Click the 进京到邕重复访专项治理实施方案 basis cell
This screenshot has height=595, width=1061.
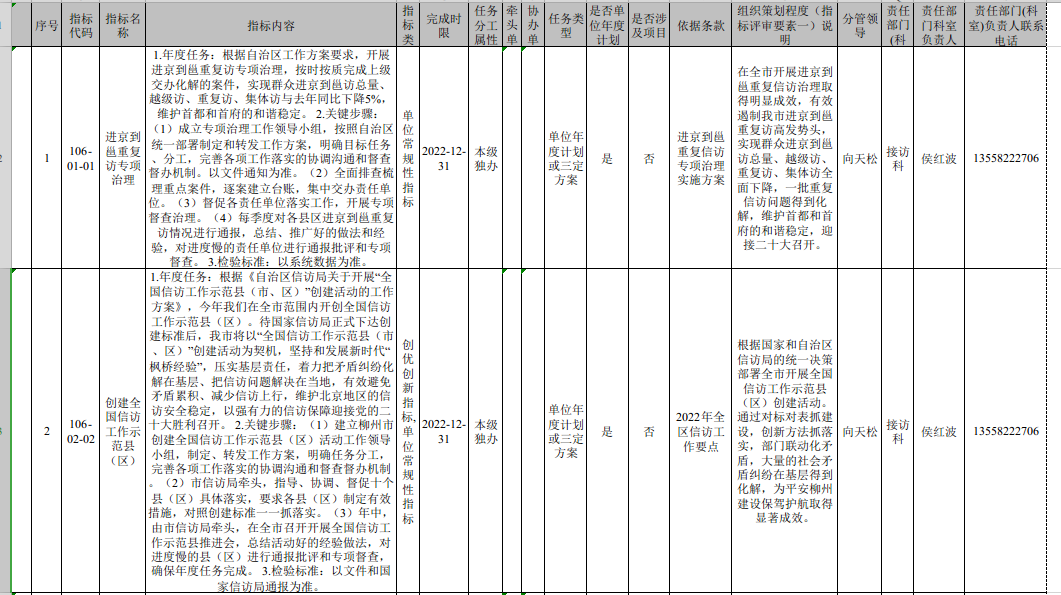700,158
